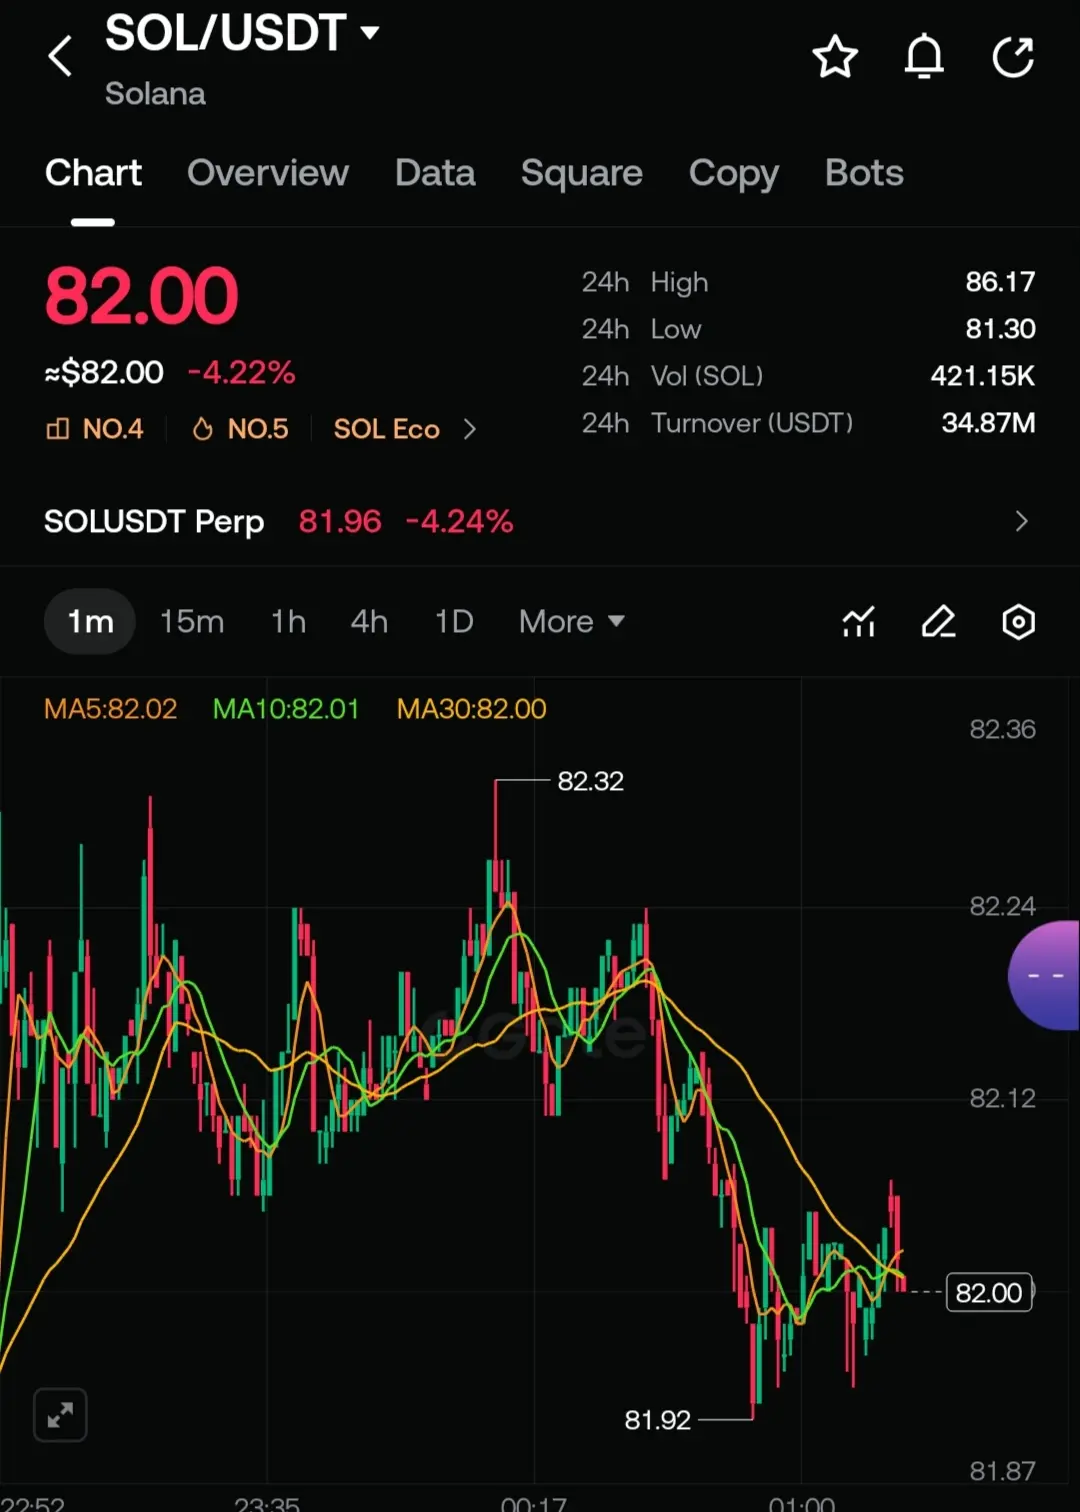Tap the MA5:82.02 indicator label
Image resolution: width=1080 pixels, height=1512 pixels.
pyautogui.click(x=111, y=709)
